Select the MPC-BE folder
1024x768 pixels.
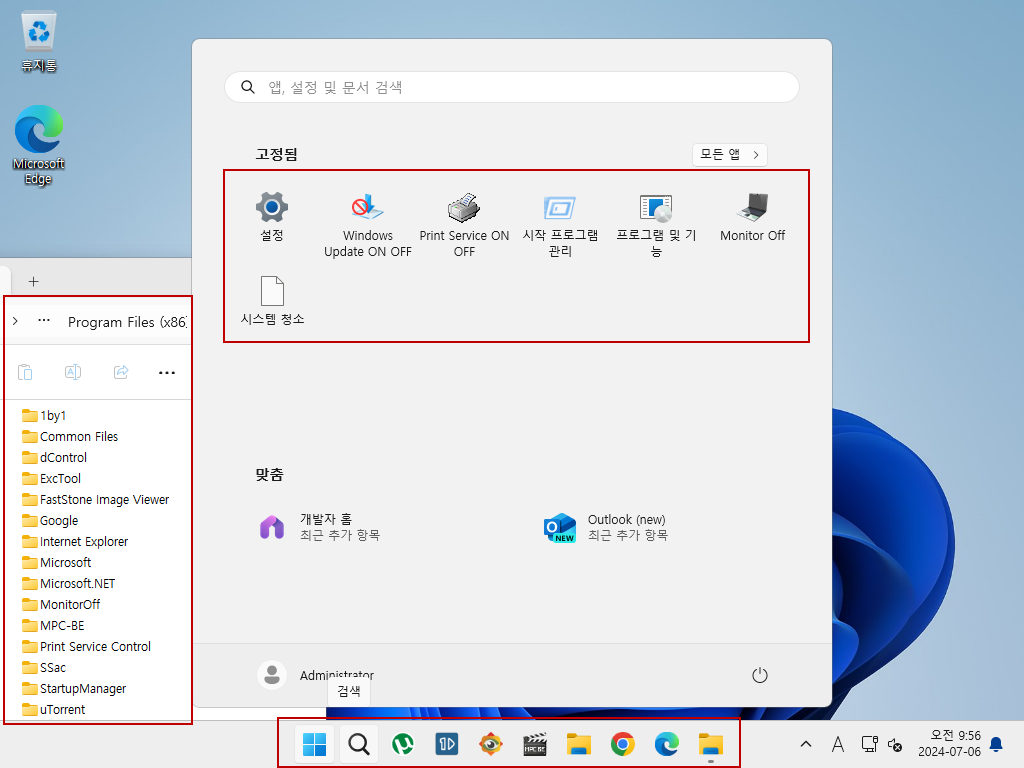pos(53,625)
